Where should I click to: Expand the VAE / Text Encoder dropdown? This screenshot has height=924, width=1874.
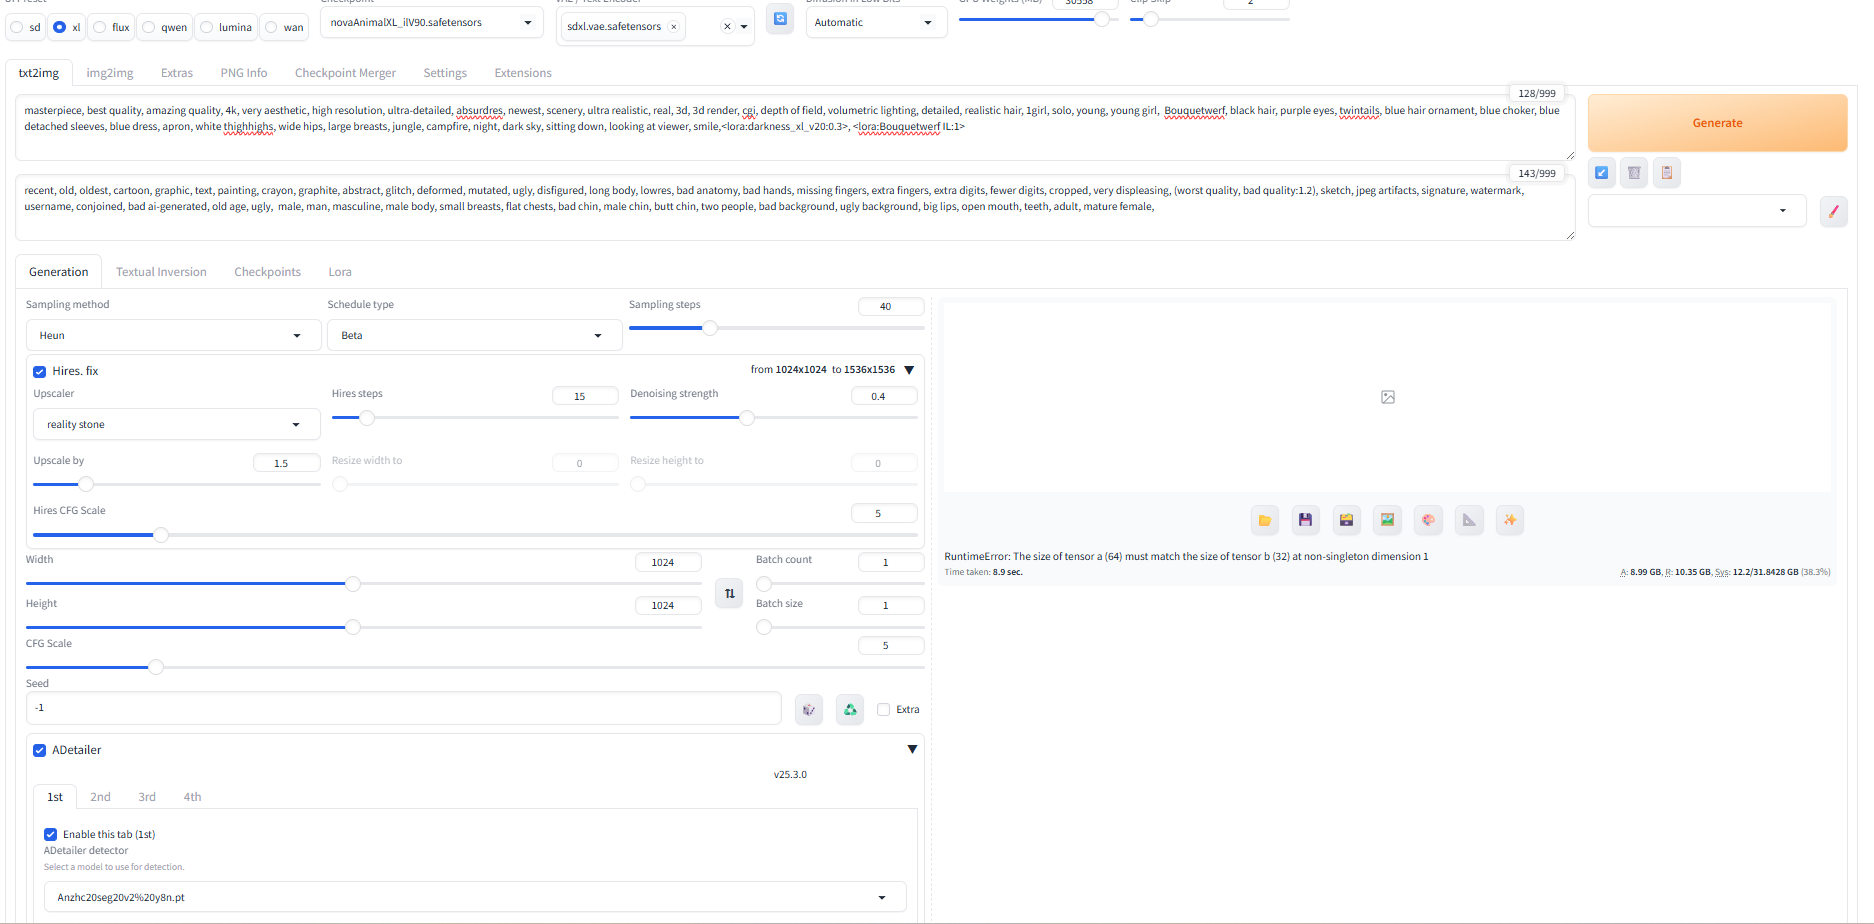click(x=744, y=27)
